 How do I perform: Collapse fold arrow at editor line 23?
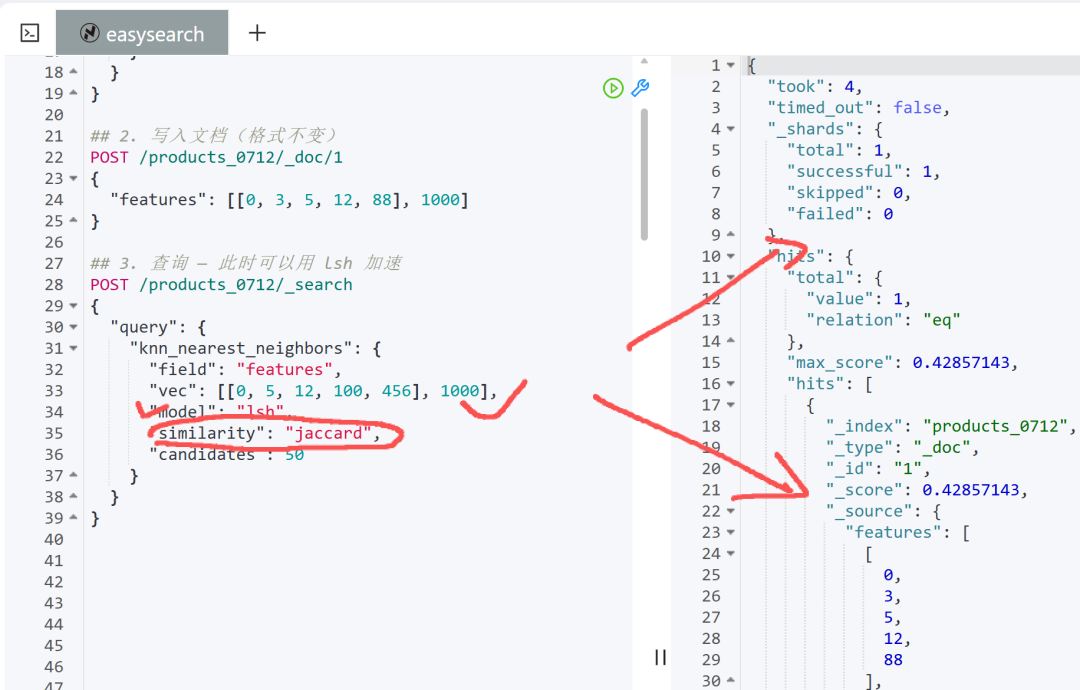pyautogui.click(x=74, y=178)
